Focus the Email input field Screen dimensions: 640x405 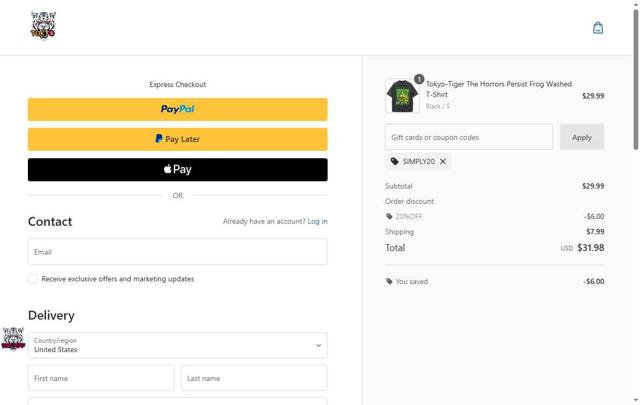(178, 252)
